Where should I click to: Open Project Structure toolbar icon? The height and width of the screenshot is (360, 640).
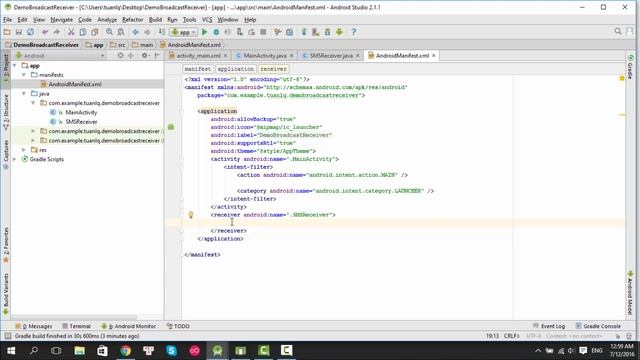(289, 32)
